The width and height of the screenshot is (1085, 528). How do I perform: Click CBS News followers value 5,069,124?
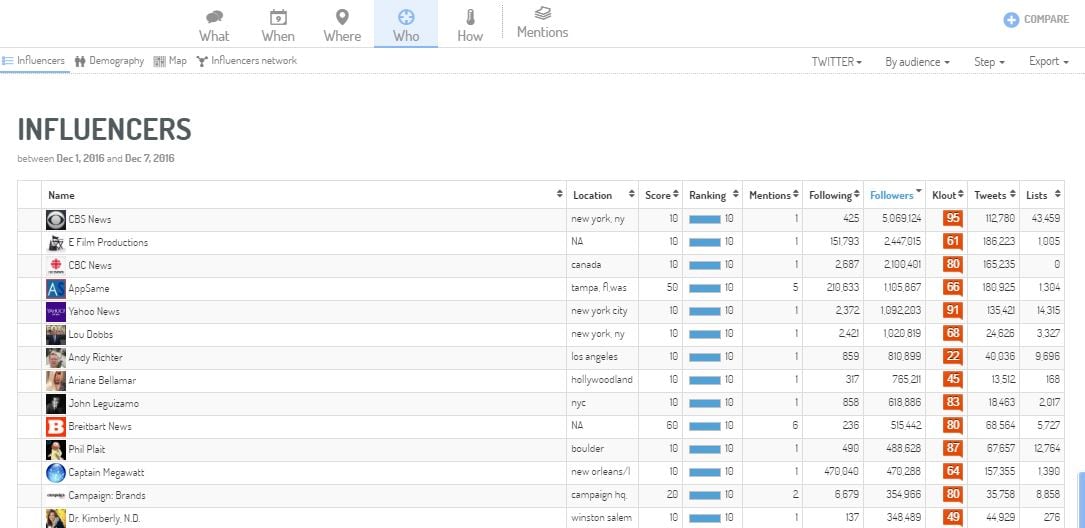[x=901, y=219]
